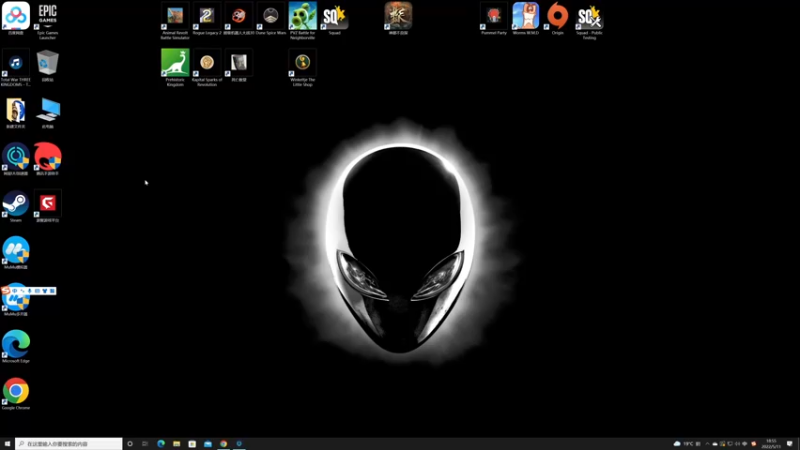Open the Google Chrome desktop shortcut
This screenshot has width=800, height=450.
(16, 393)
